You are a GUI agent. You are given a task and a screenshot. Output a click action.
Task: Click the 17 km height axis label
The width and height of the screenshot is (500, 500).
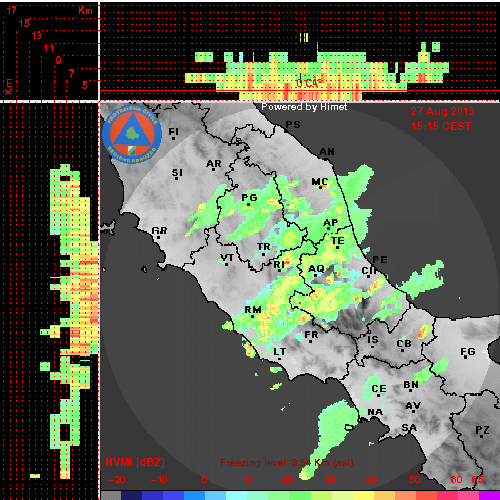coord(12,10)
